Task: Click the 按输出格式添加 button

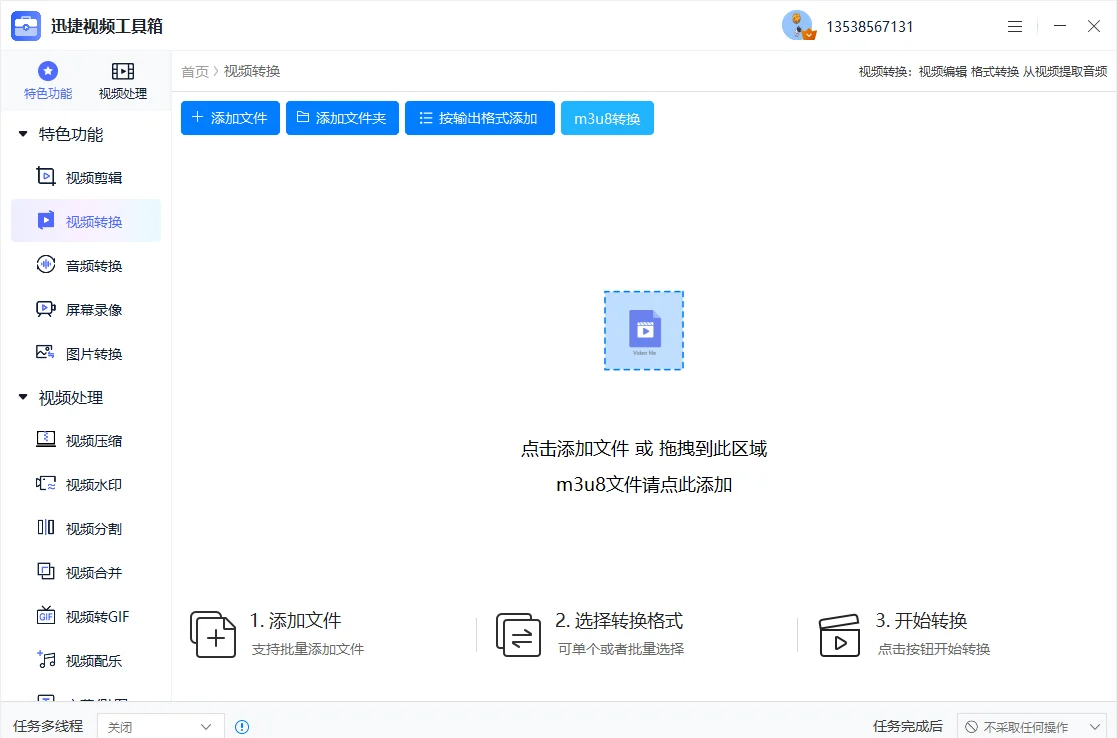Action: coord(479,118)
